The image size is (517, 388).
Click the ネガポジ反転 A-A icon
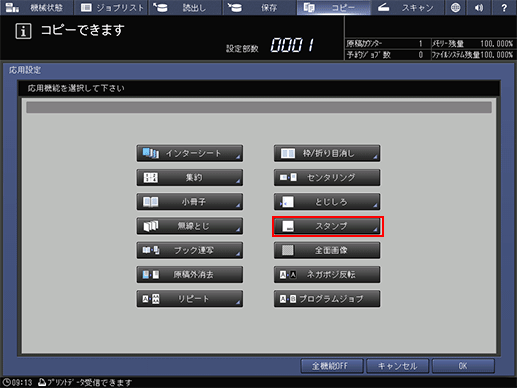point(288,275)
